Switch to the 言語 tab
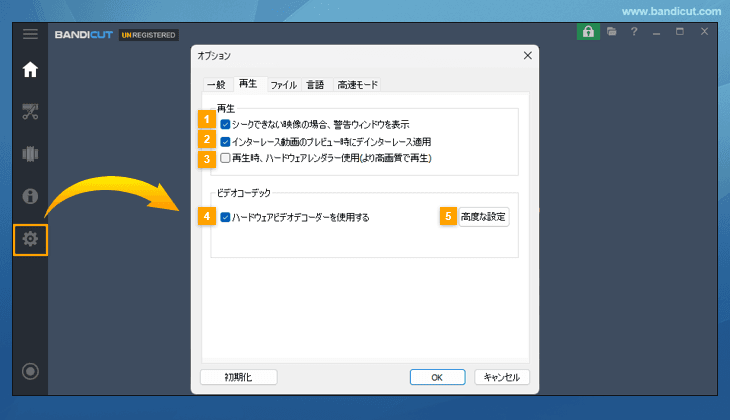Screen dimensions: 730x420 [315, 85]
